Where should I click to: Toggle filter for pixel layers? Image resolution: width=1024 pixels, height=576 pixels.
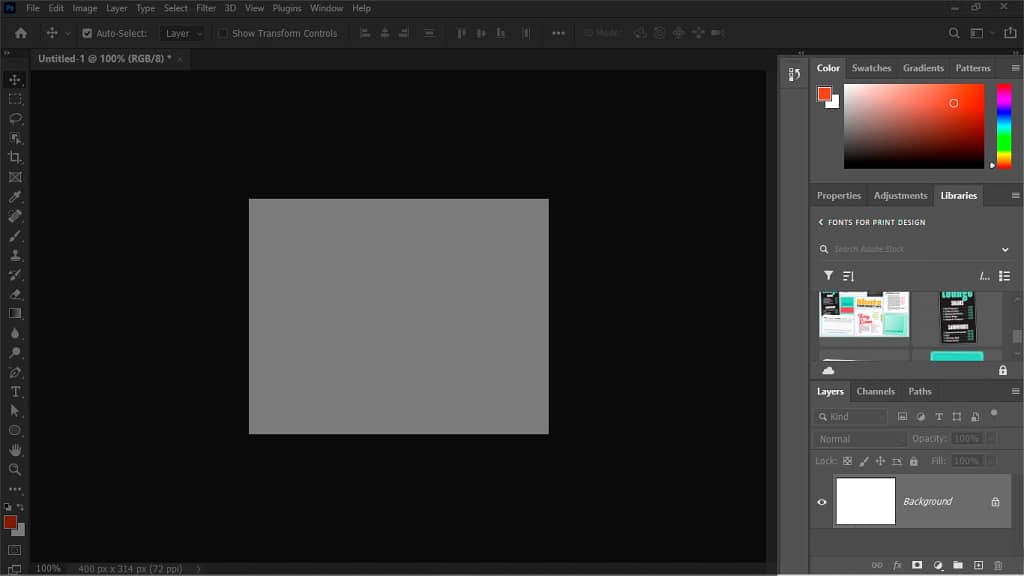(x=903, y=417)
